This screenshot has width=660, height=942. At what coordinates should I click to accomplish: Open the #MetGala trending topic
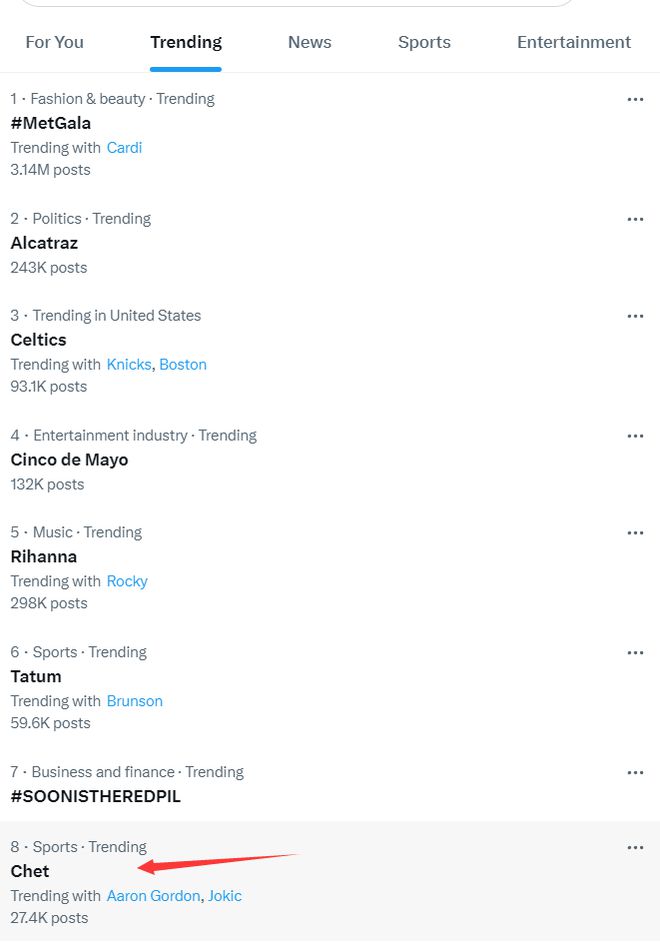[x=50, y=123]
